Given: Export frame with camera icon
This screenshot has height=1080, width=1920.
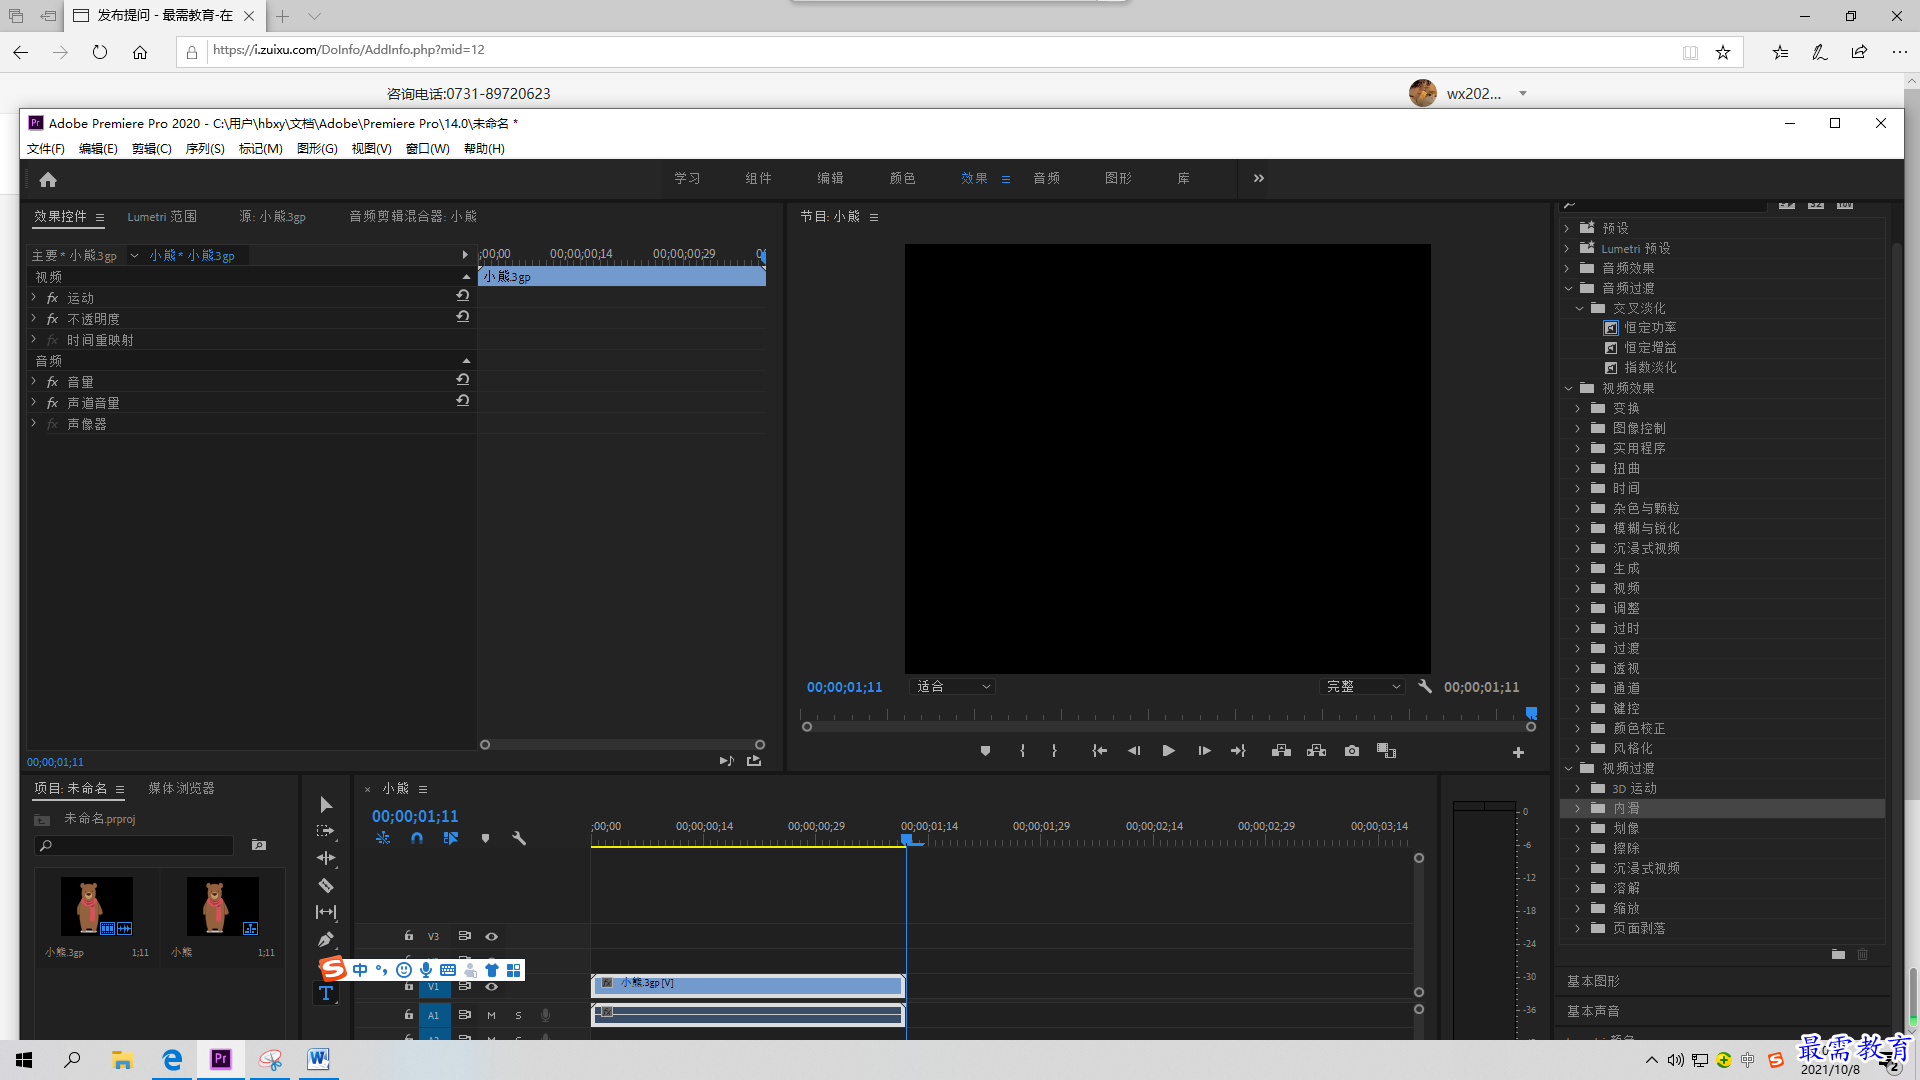Looking at the screenshot, I should click(1352, 751).
